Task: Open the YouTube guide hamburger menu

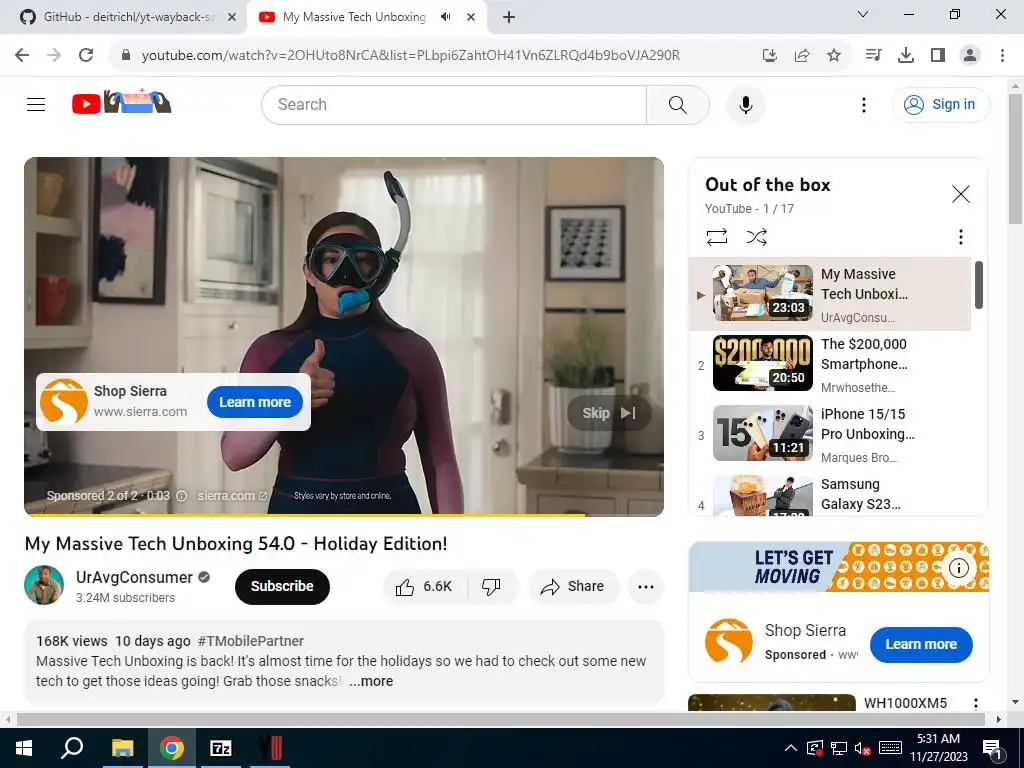Action: click(36, 104)
